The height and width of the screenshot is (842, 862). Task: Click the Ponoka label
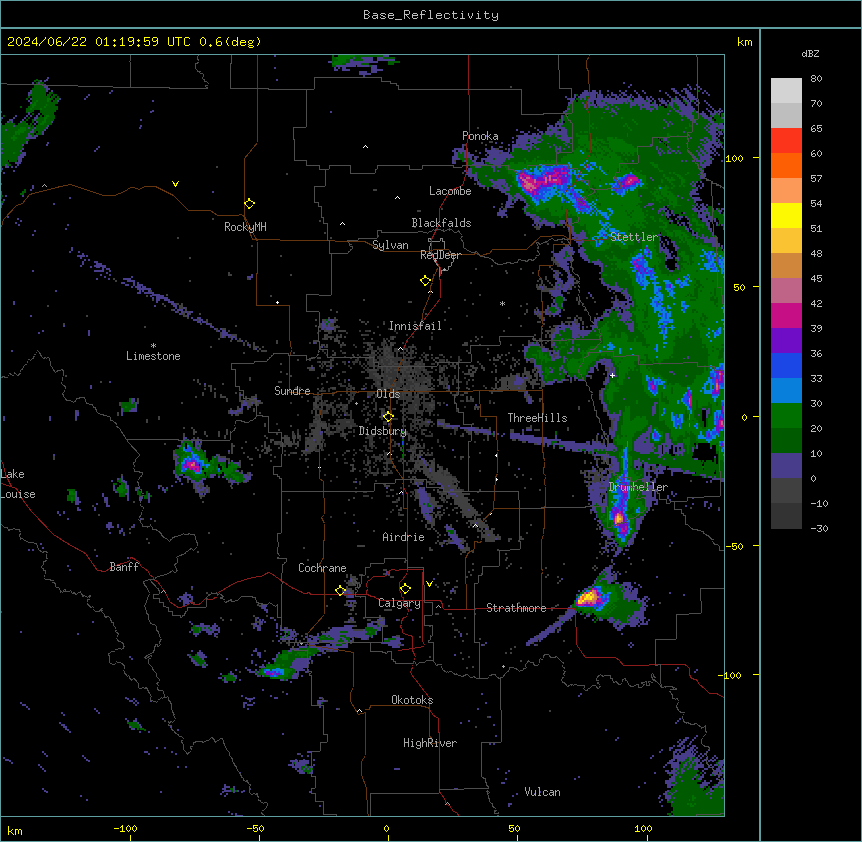pyautogui.click(x=480, y=136)
